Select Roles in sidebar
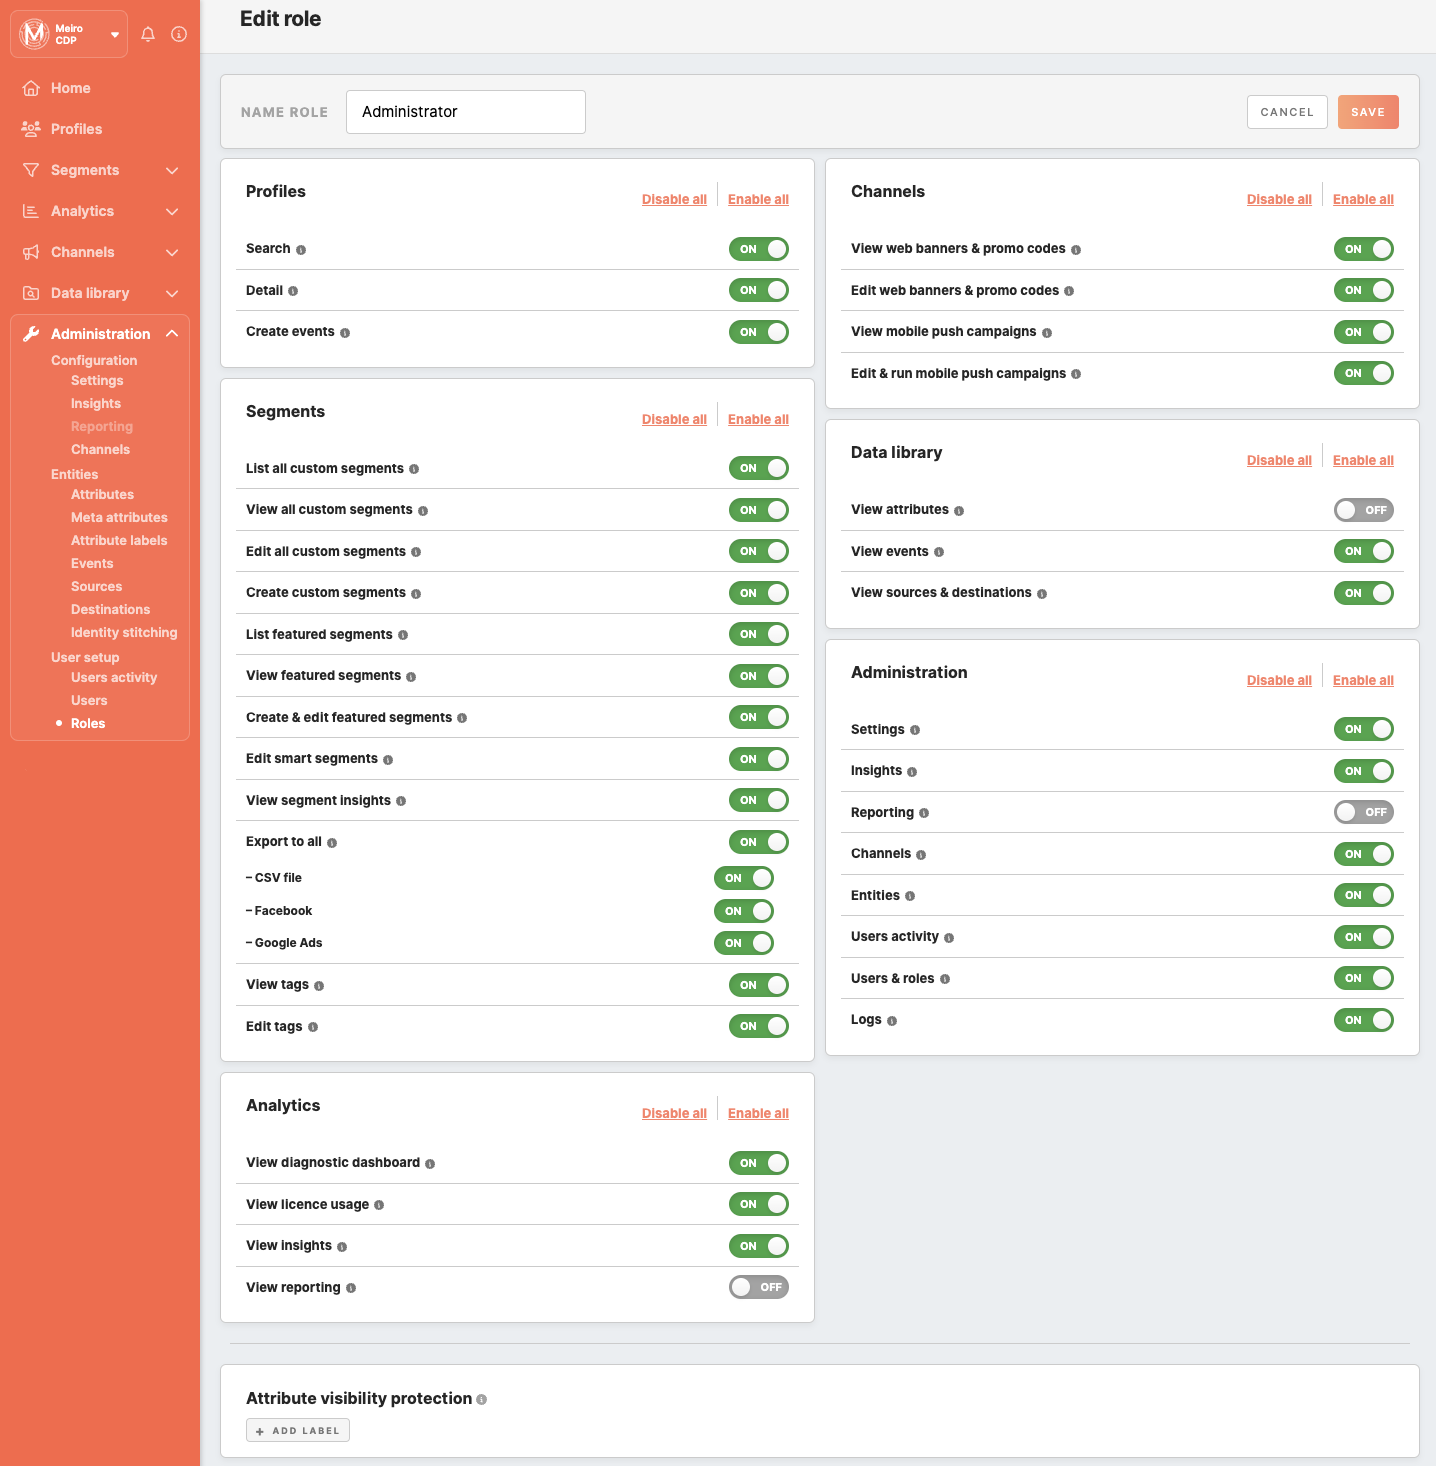 coord(88,724)
